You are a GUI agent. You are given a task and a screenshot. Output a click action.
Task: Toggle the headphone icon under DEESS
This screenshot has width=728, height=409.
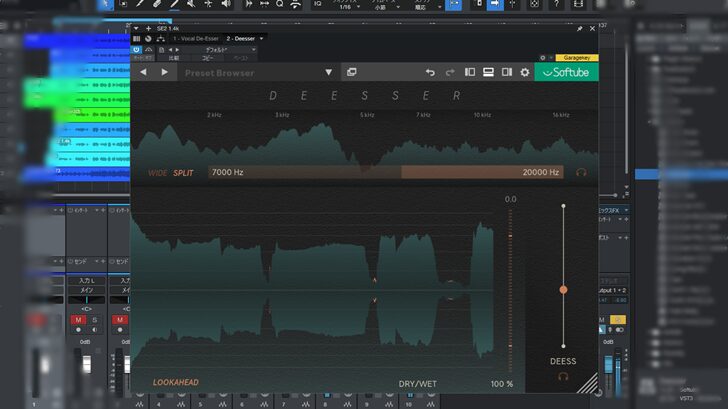(x=563, y=377)
